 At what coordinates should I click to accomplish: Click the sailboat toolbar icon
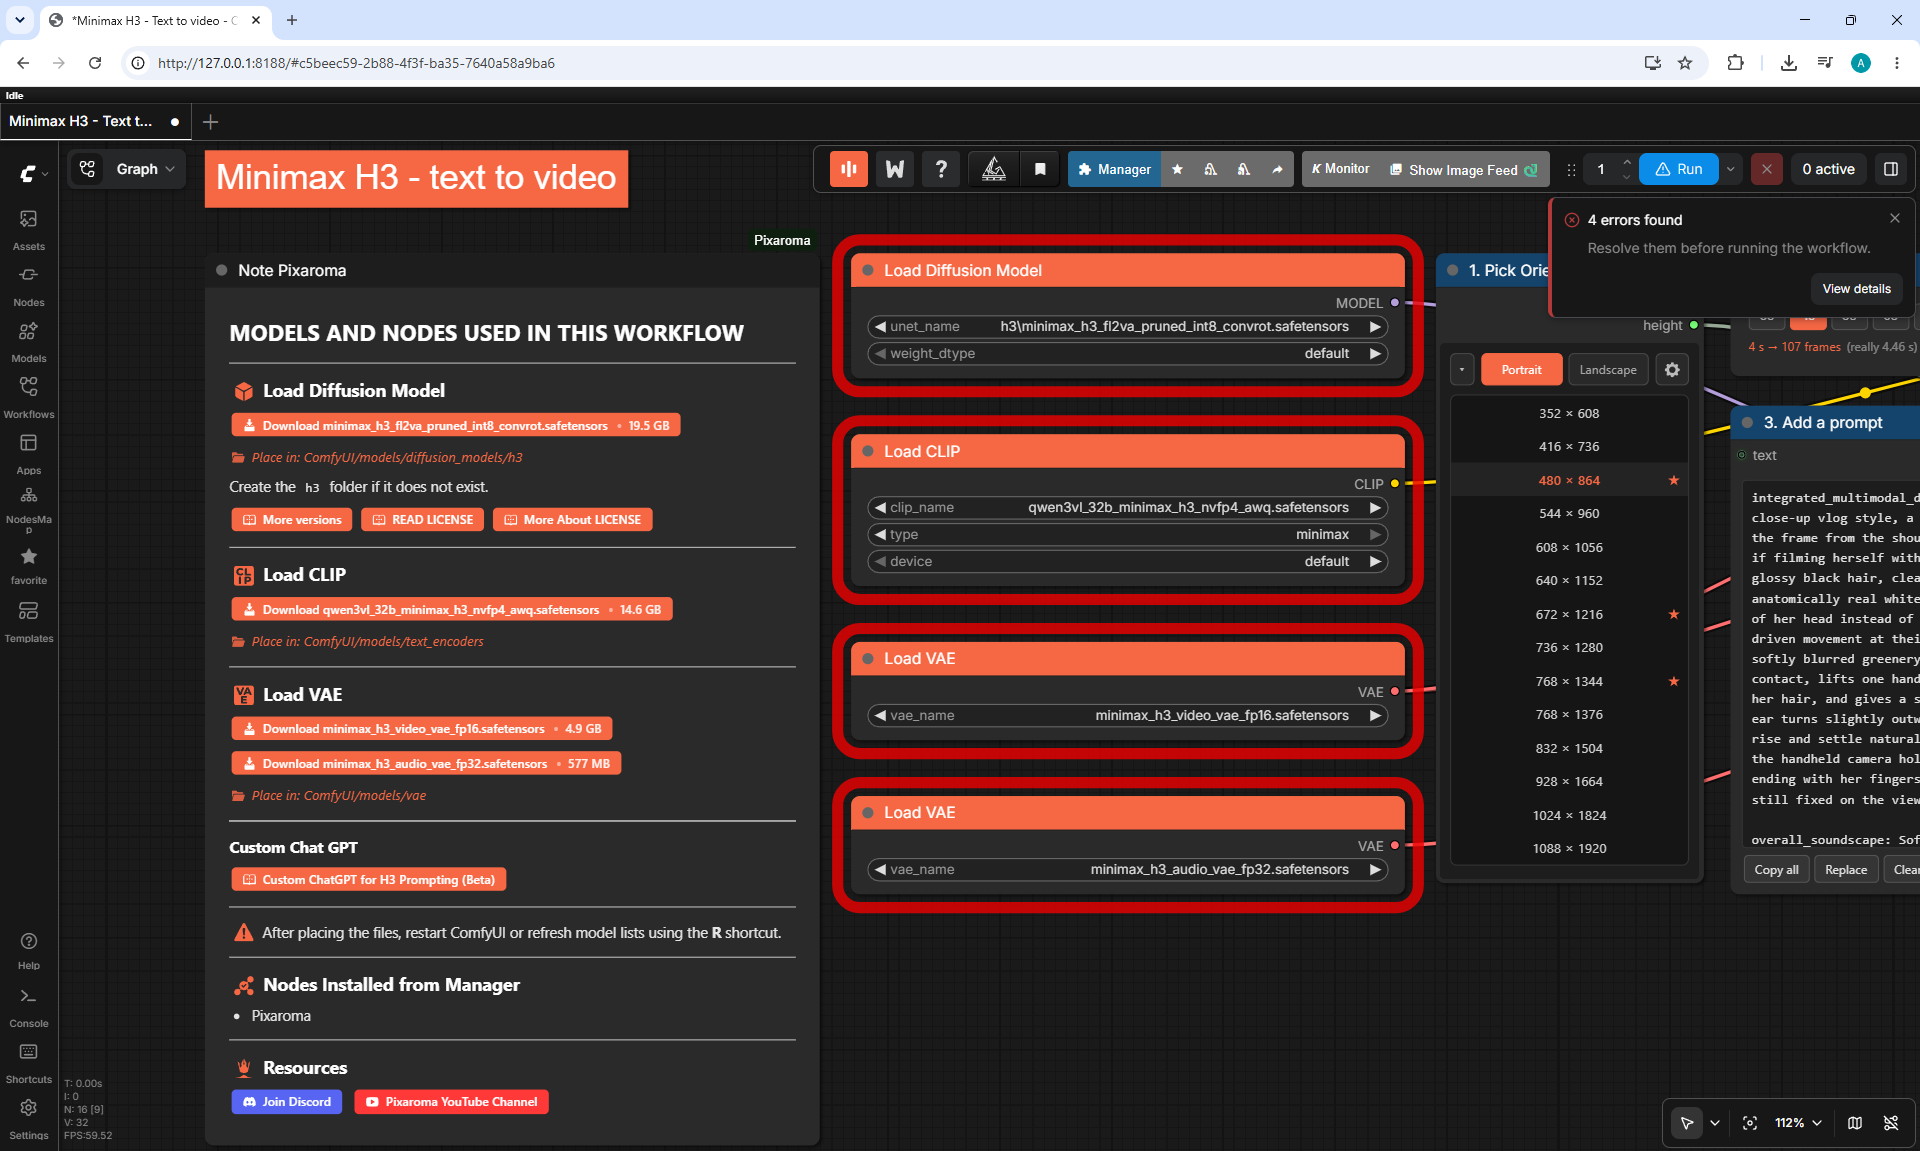click(x=994, y=169)
